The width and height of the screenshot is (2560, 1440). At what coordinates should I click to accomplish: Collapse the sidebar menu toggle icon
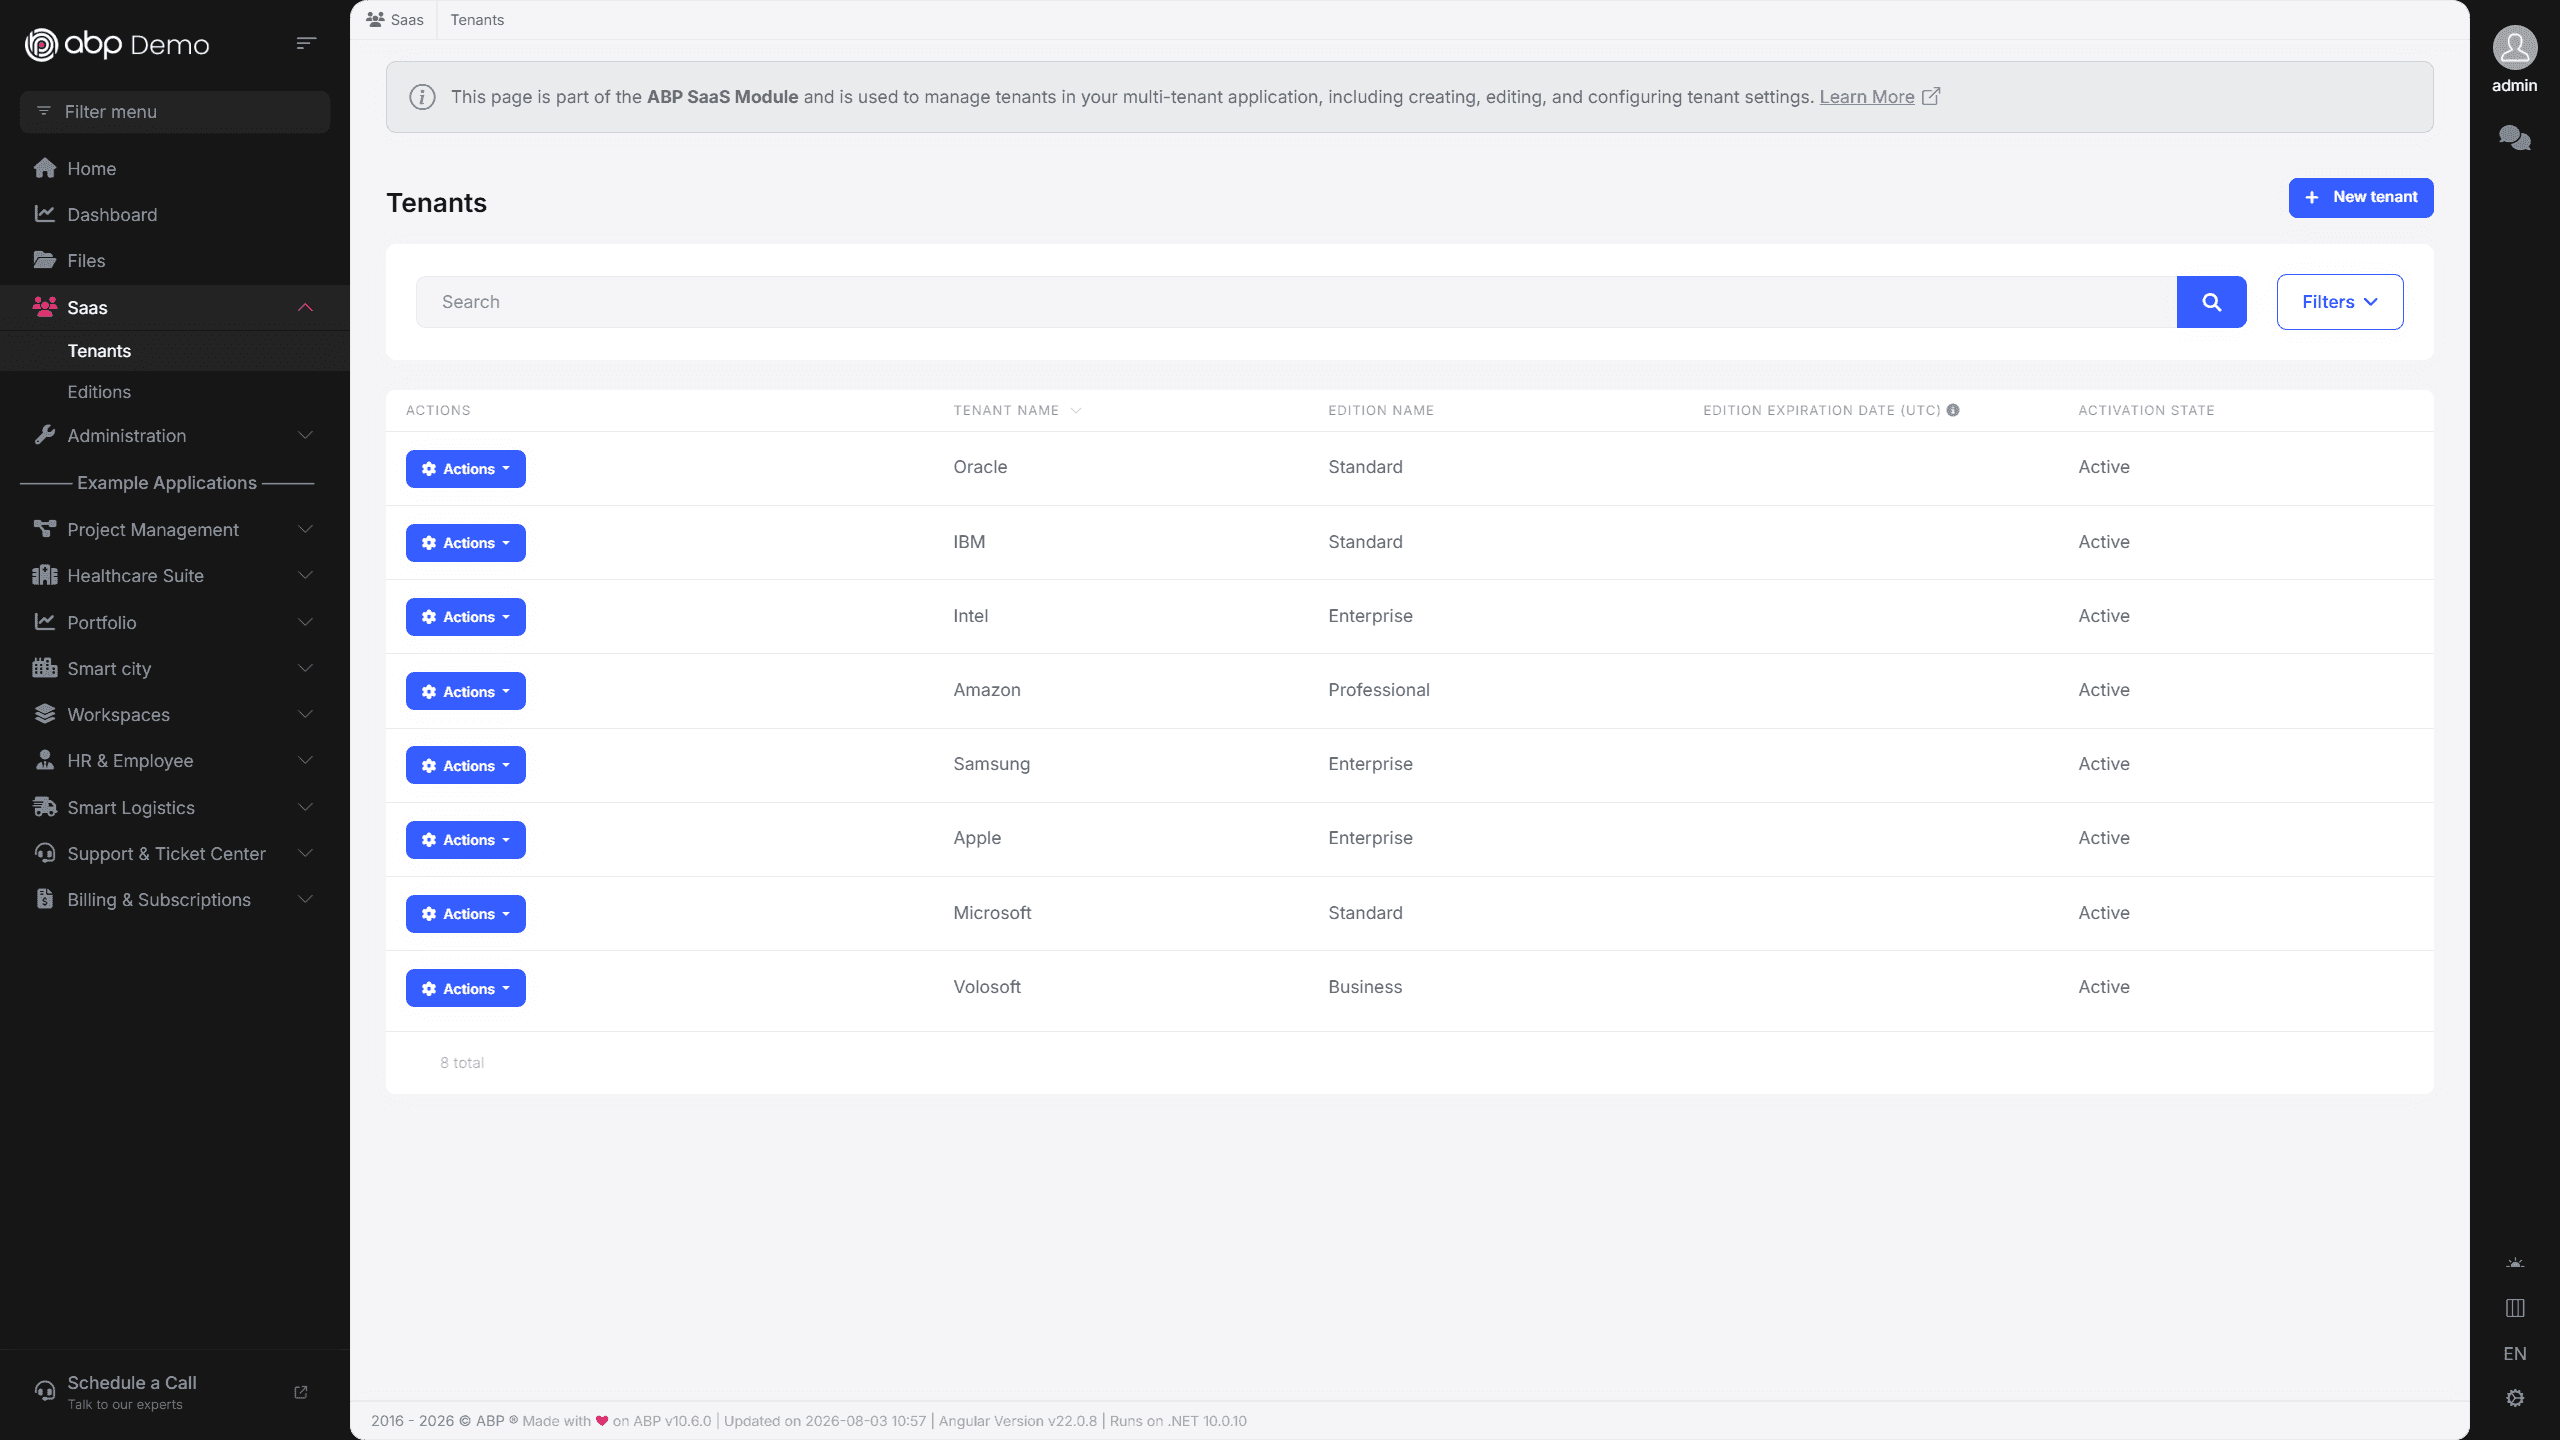point(306,43)
